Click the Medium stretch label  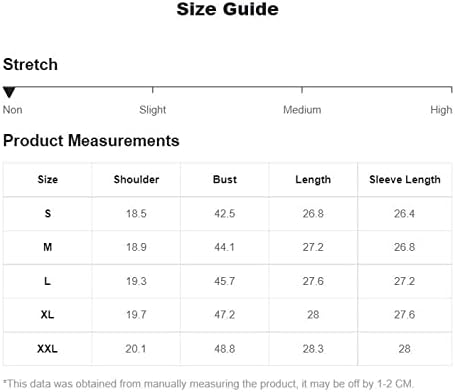tap(302, 110)
